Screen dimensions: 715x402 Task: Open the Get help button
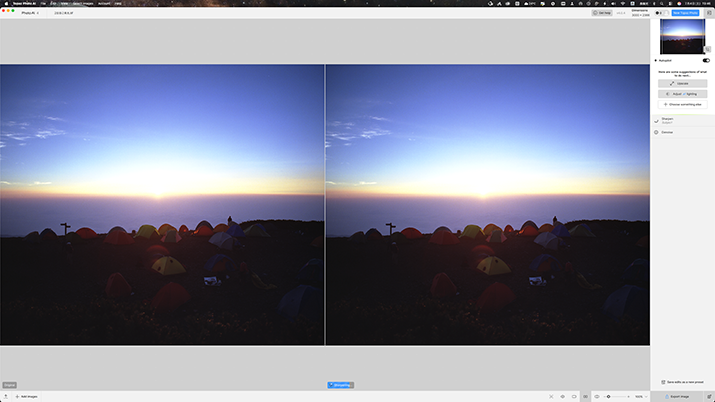click(602, 13)
